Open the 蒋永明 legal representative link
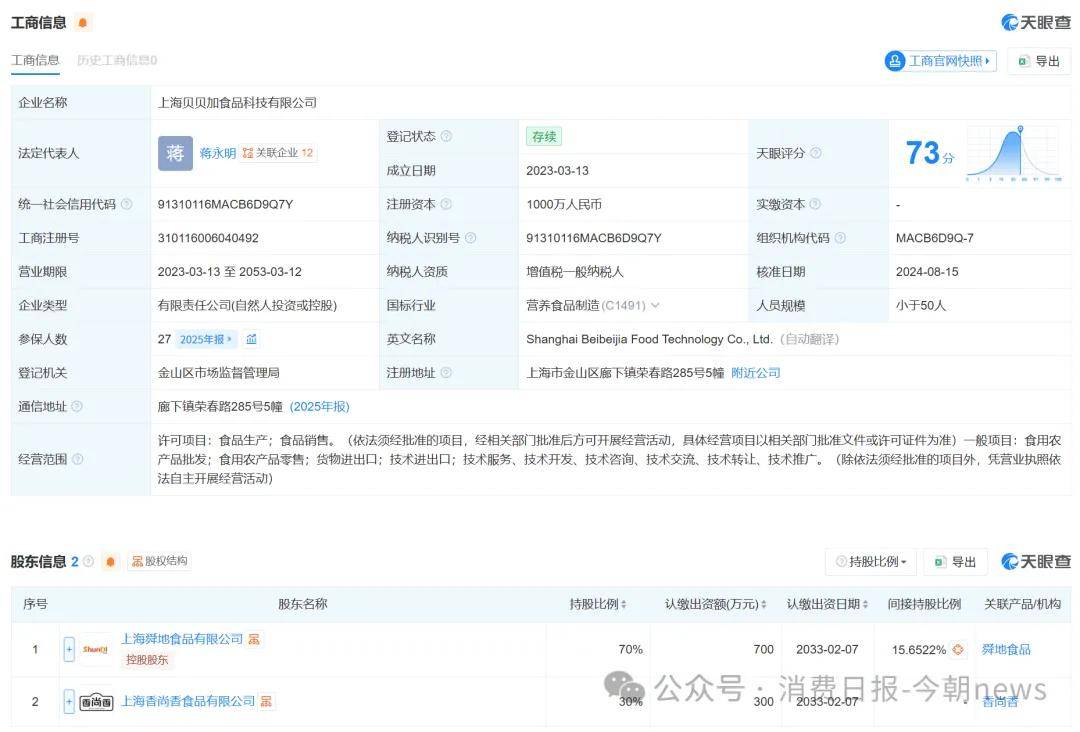This screenshot has width=1080, height=732. [x=218, y=153]
